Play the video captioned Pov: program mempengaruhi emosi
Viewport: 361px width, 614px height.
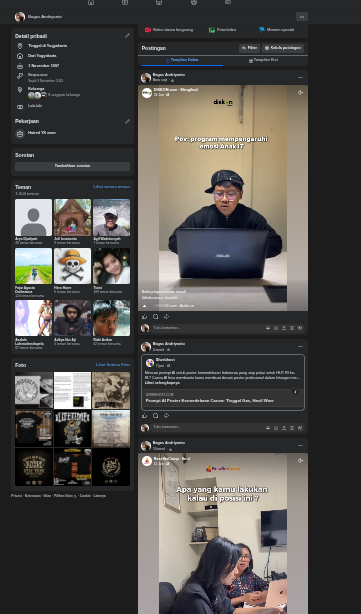[223, 198]
